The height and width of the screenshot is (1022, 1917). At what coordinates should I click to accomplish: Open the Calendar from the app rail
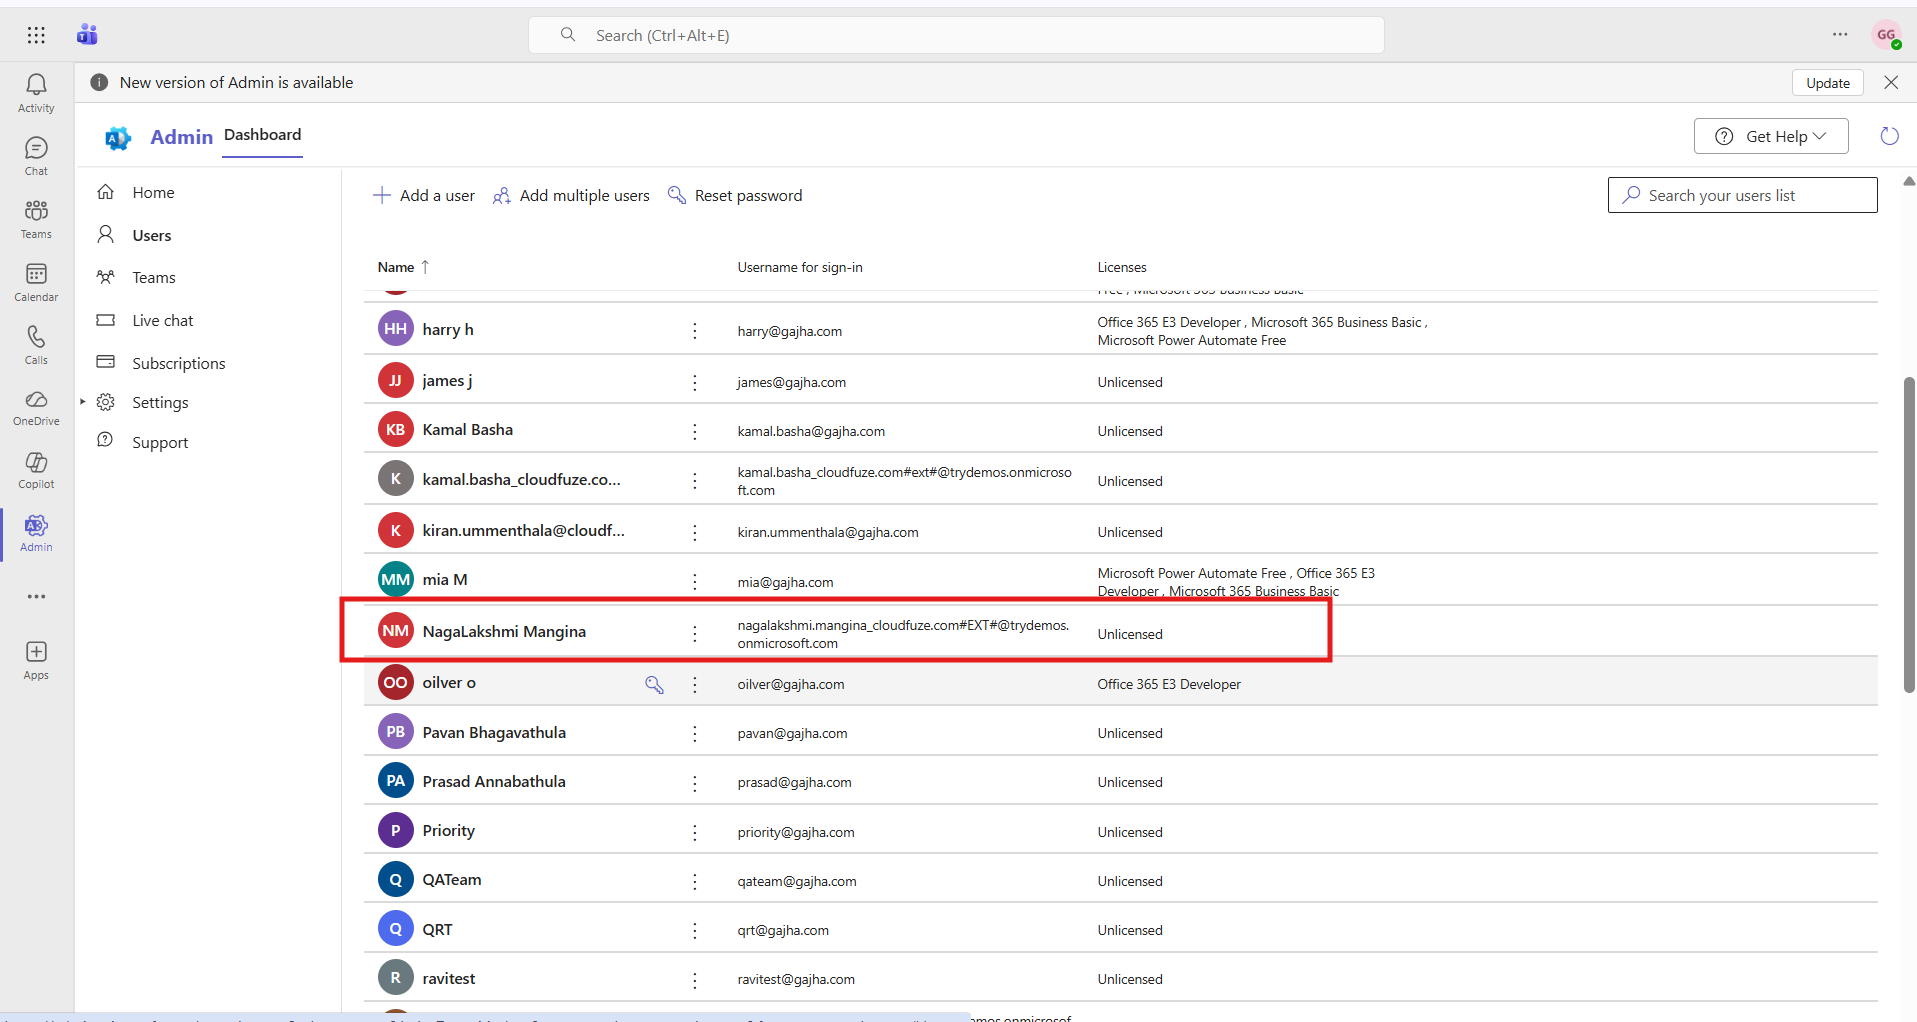pos(36,280)
